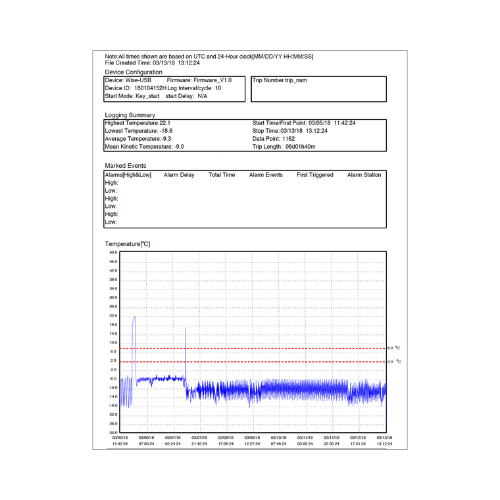Select the 'Stop Time:03/13/18 13:12:24' line
This screenshot has width=500, height=500.
[x=290, y=131]
